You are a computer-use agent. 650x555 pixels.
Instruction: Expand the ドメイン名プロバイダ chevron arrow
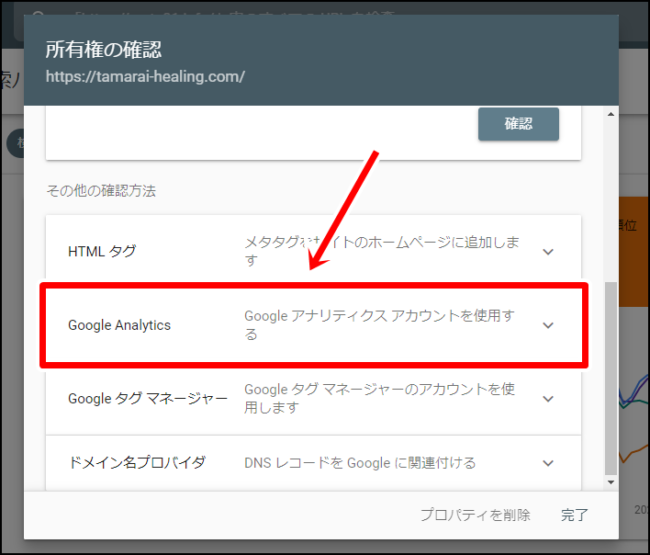point(548,463)
